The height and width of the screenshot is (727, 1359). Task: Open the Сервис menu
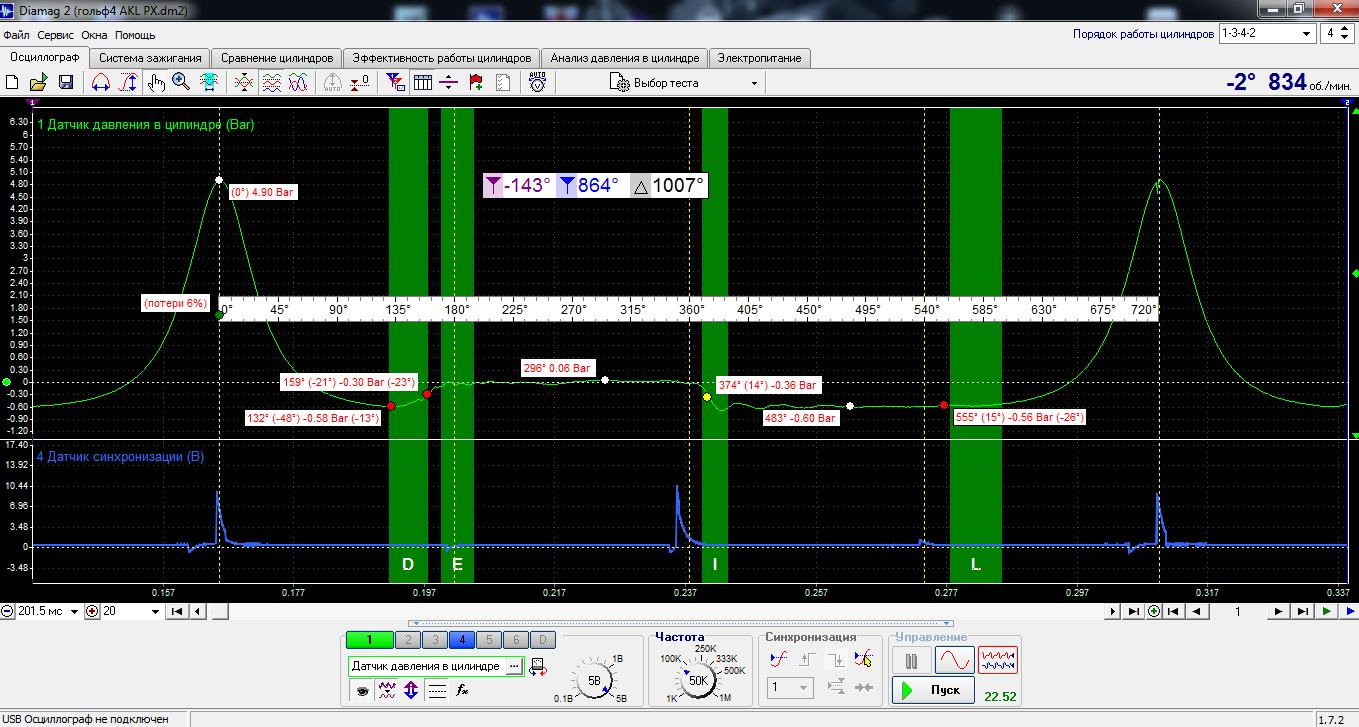55,35
